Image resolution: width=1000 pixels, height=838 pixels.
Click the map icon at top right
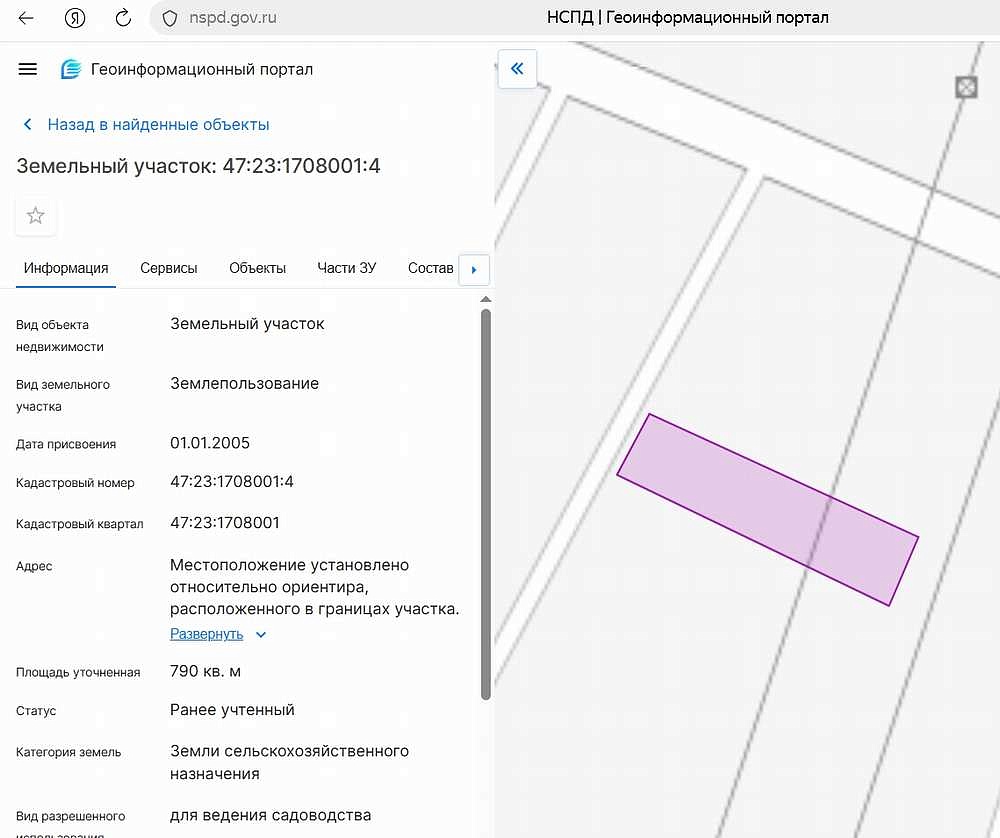tap(966, 87)
